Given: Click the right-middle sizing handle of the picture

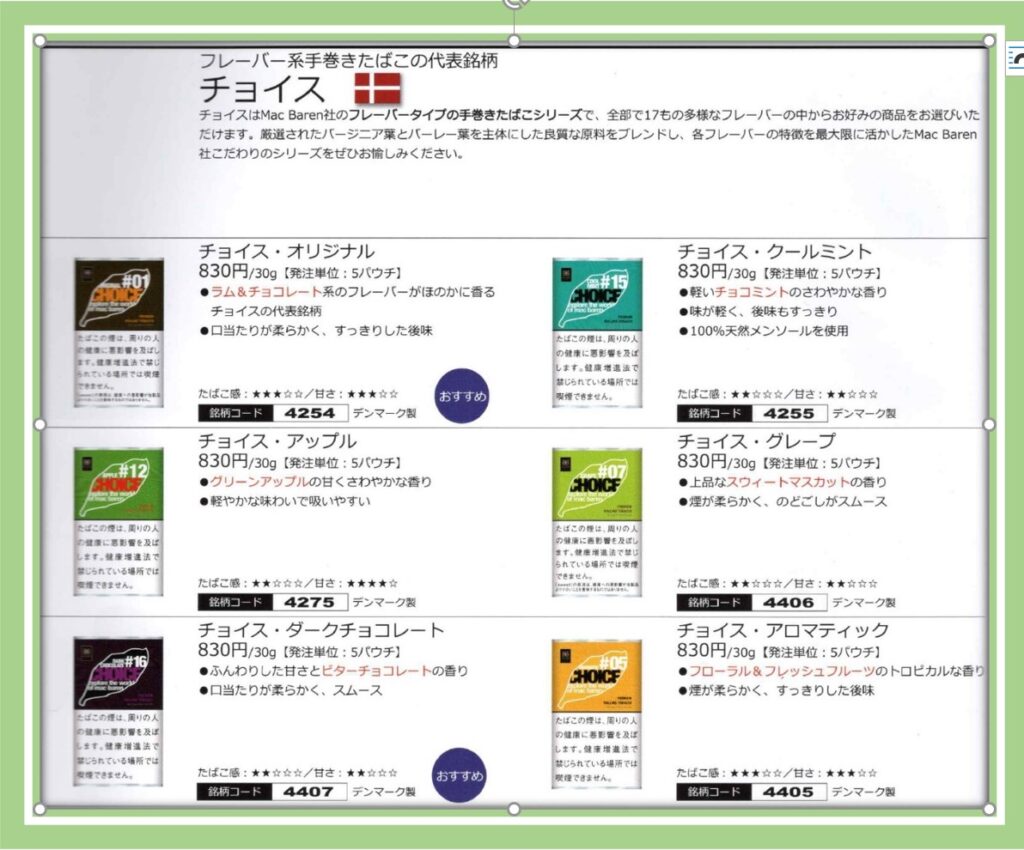Looking at the screenshot, I should (x=989, y=425).
